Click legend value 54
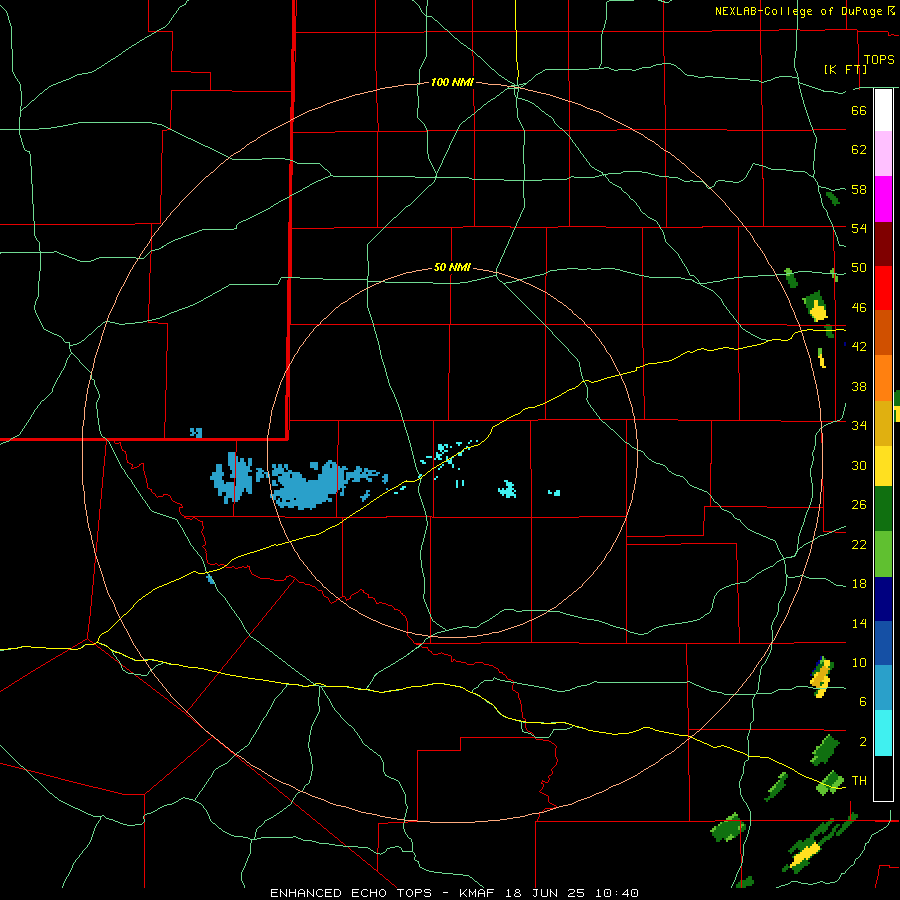900x900 pixels. pyautogui.click(x=859, y=228)
